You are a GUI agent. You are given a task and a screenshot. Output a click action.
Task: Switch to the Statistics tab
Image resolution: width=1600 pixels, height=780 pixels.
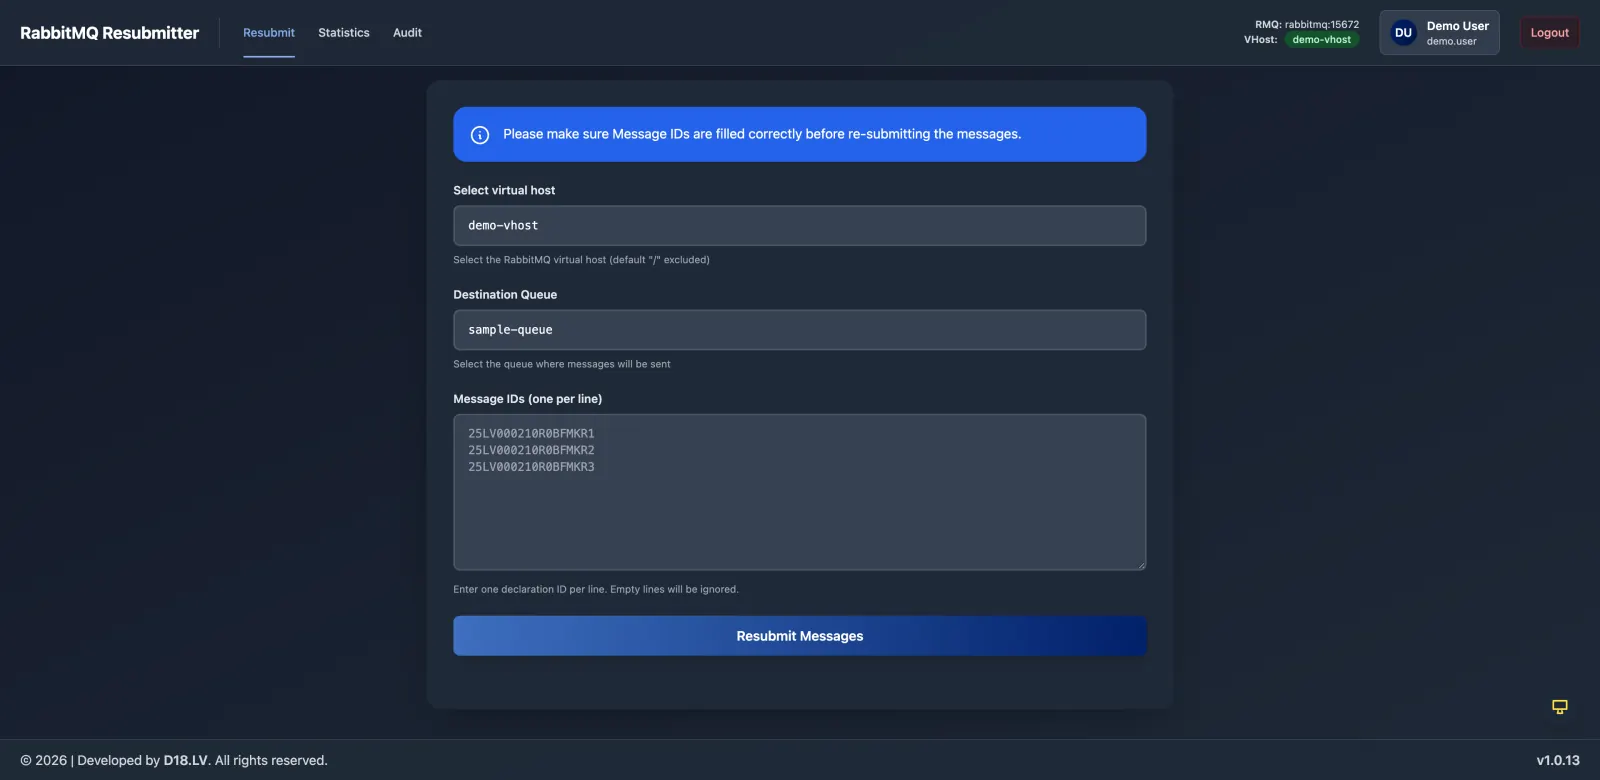click(x=344, y=33)
